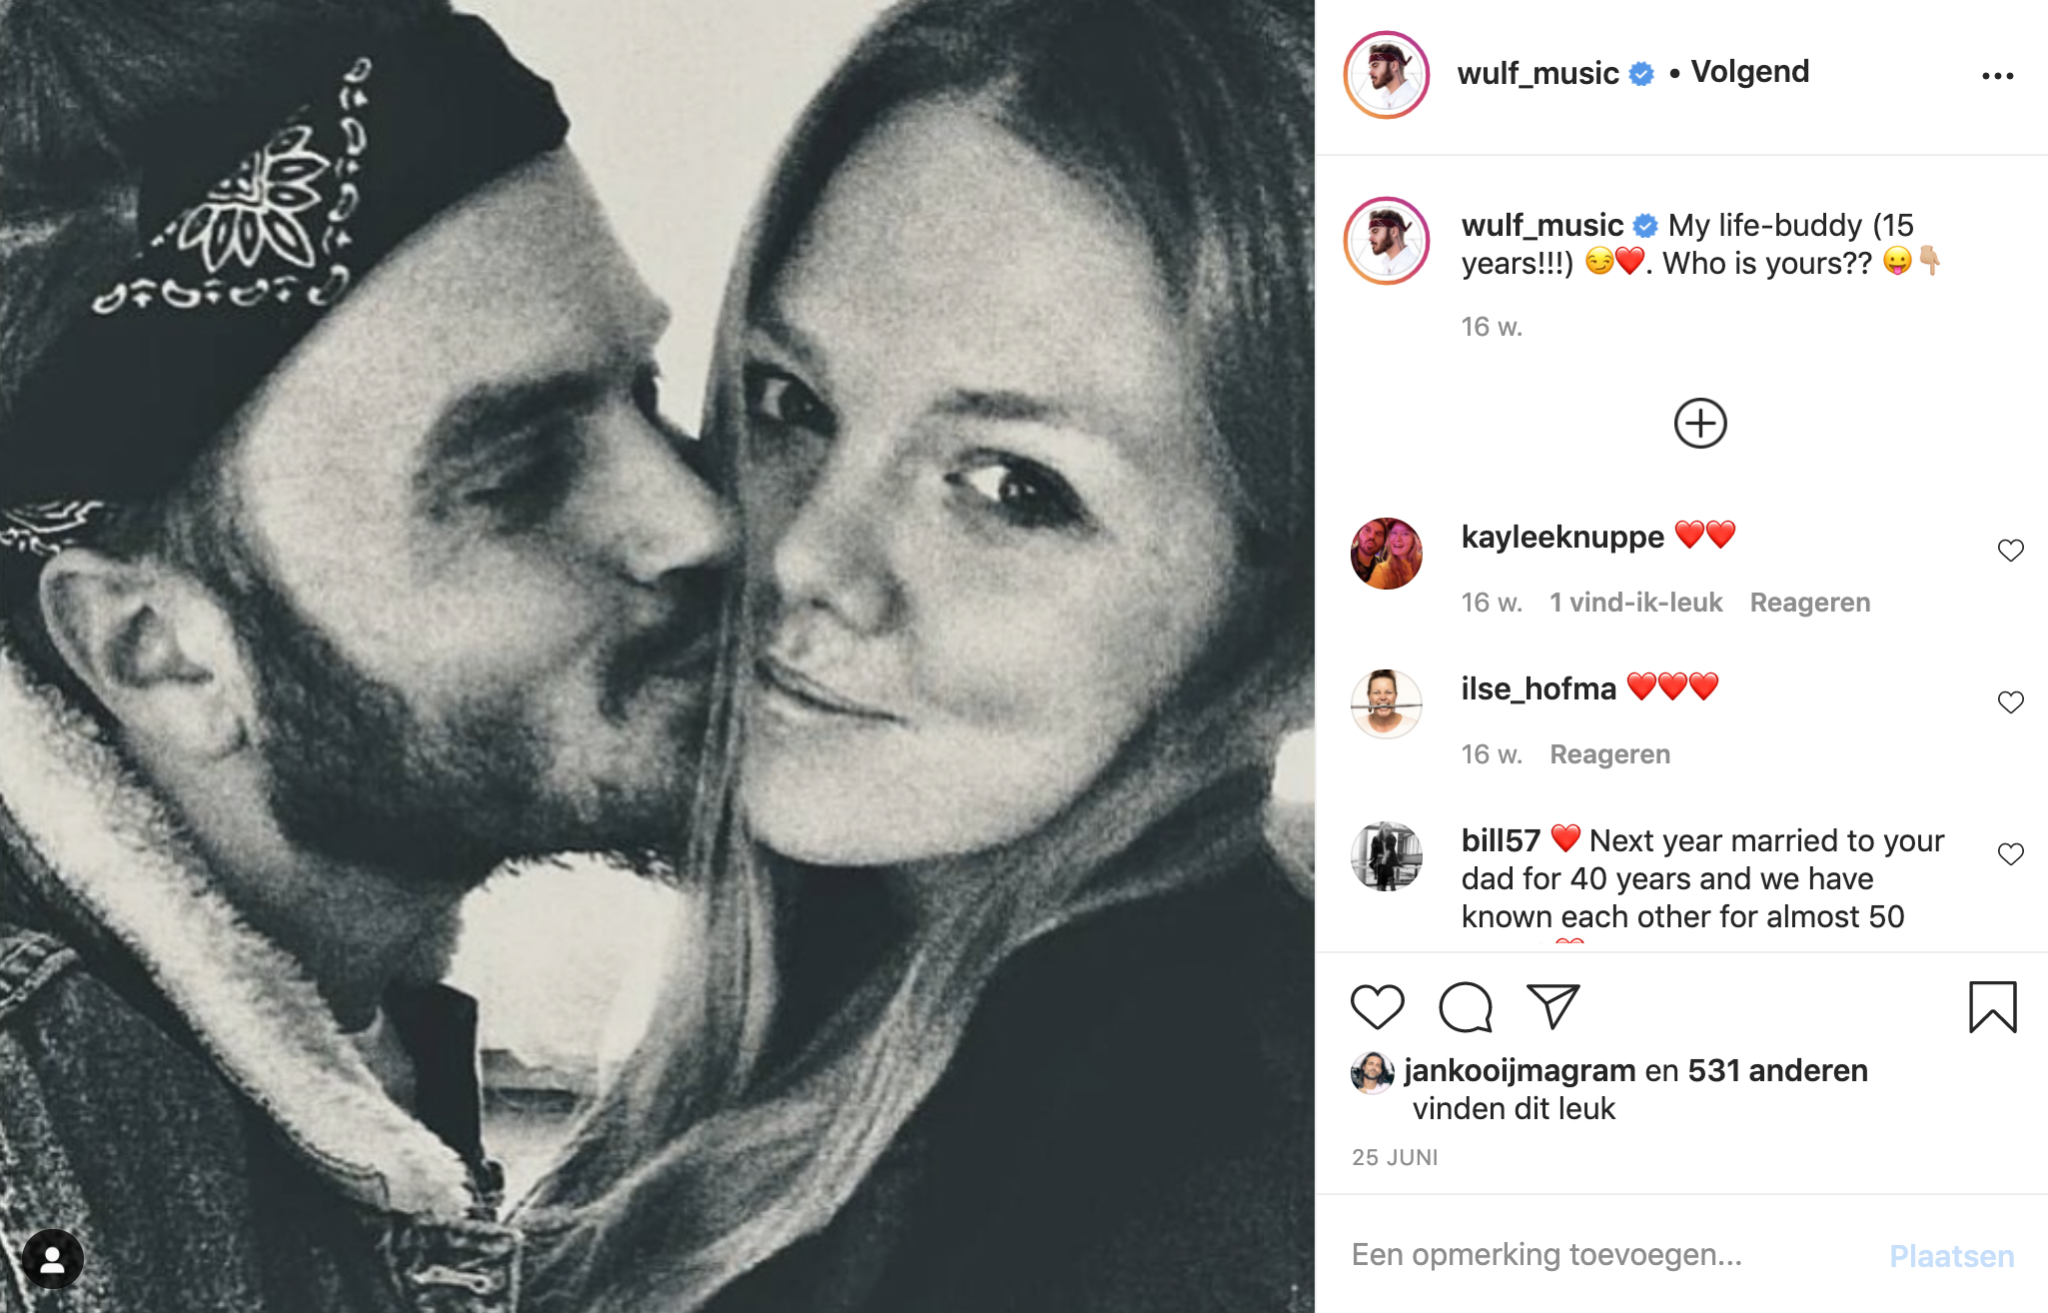2048x1313 pixels.
Task: Reply to kayleeknuppe via Reageren
Action: (1809, 602)
